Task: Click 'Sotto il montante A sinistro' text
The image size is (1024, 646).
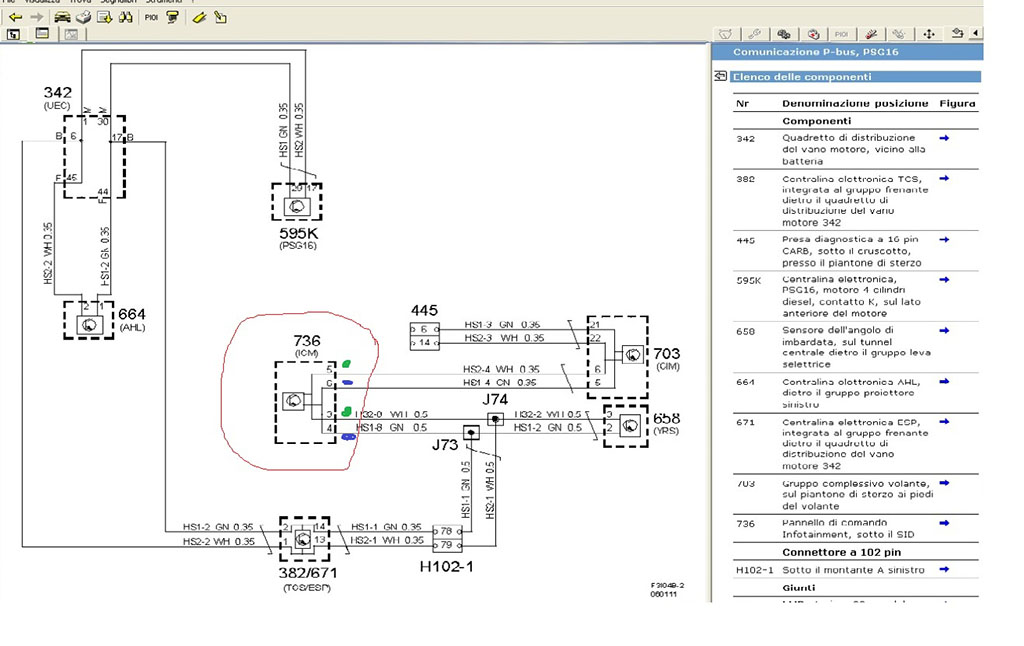Action: pos(853,570)
